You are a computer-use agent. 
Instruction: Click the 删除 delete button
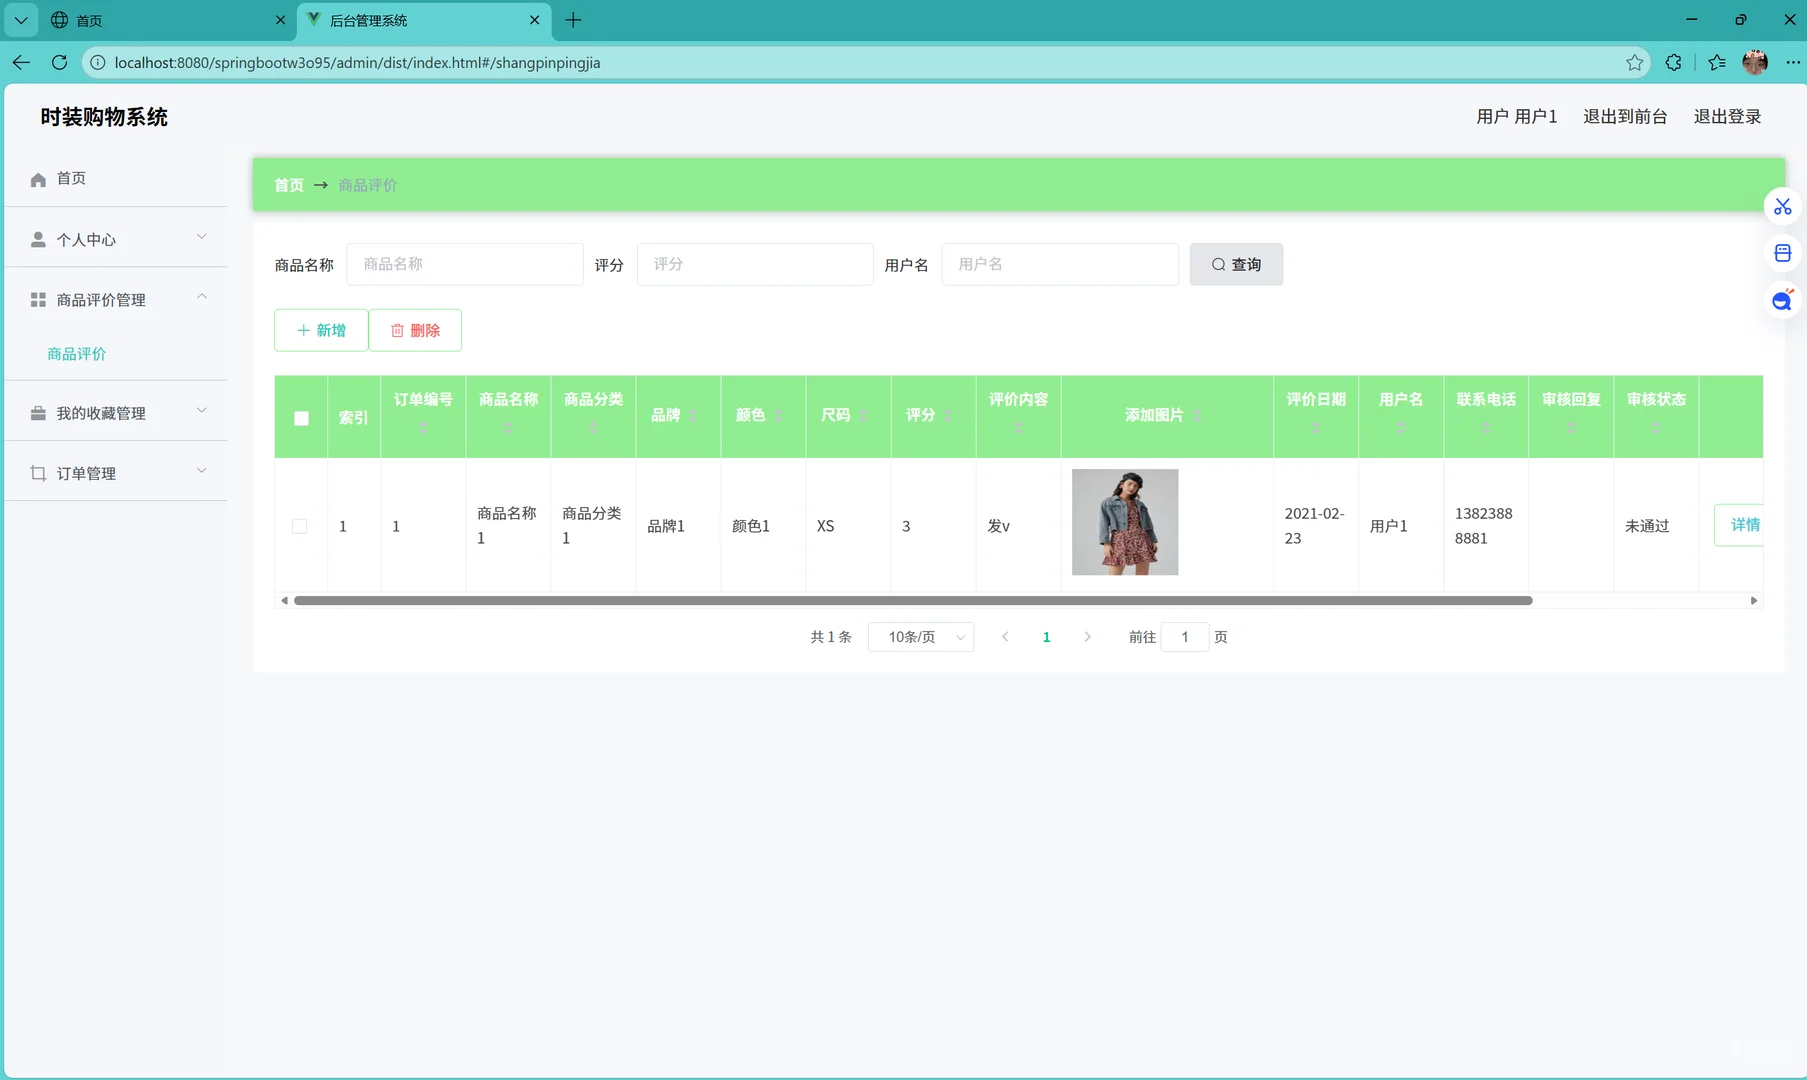[415, 330]
